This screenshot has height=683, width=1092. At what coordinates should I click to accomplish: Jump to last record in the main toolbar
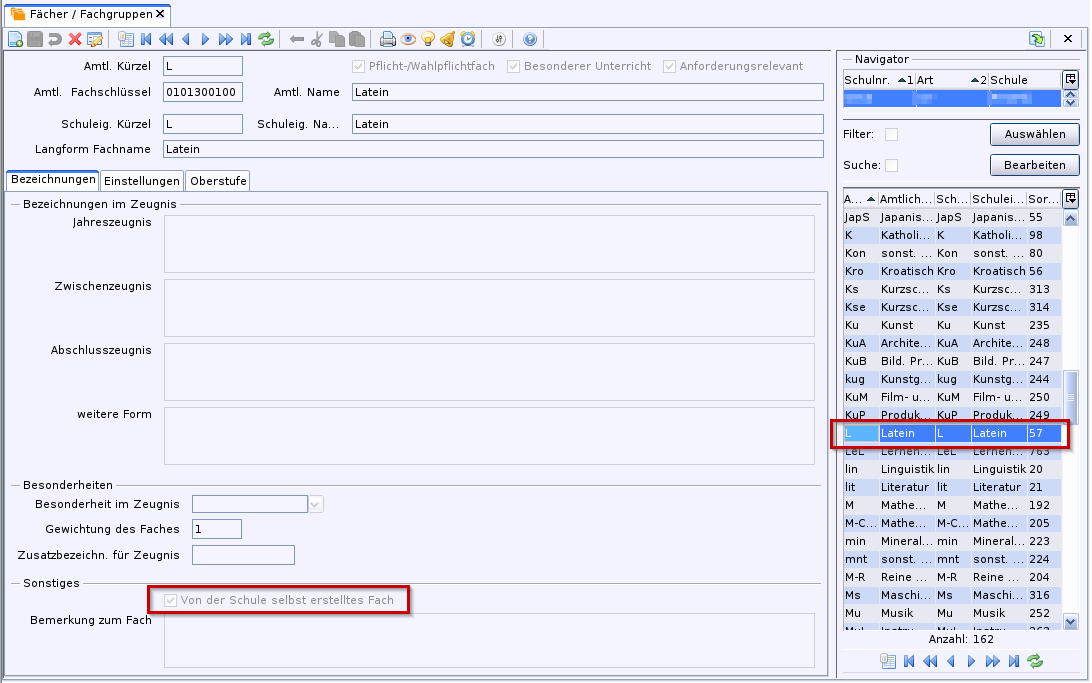[x=246, y=39]
